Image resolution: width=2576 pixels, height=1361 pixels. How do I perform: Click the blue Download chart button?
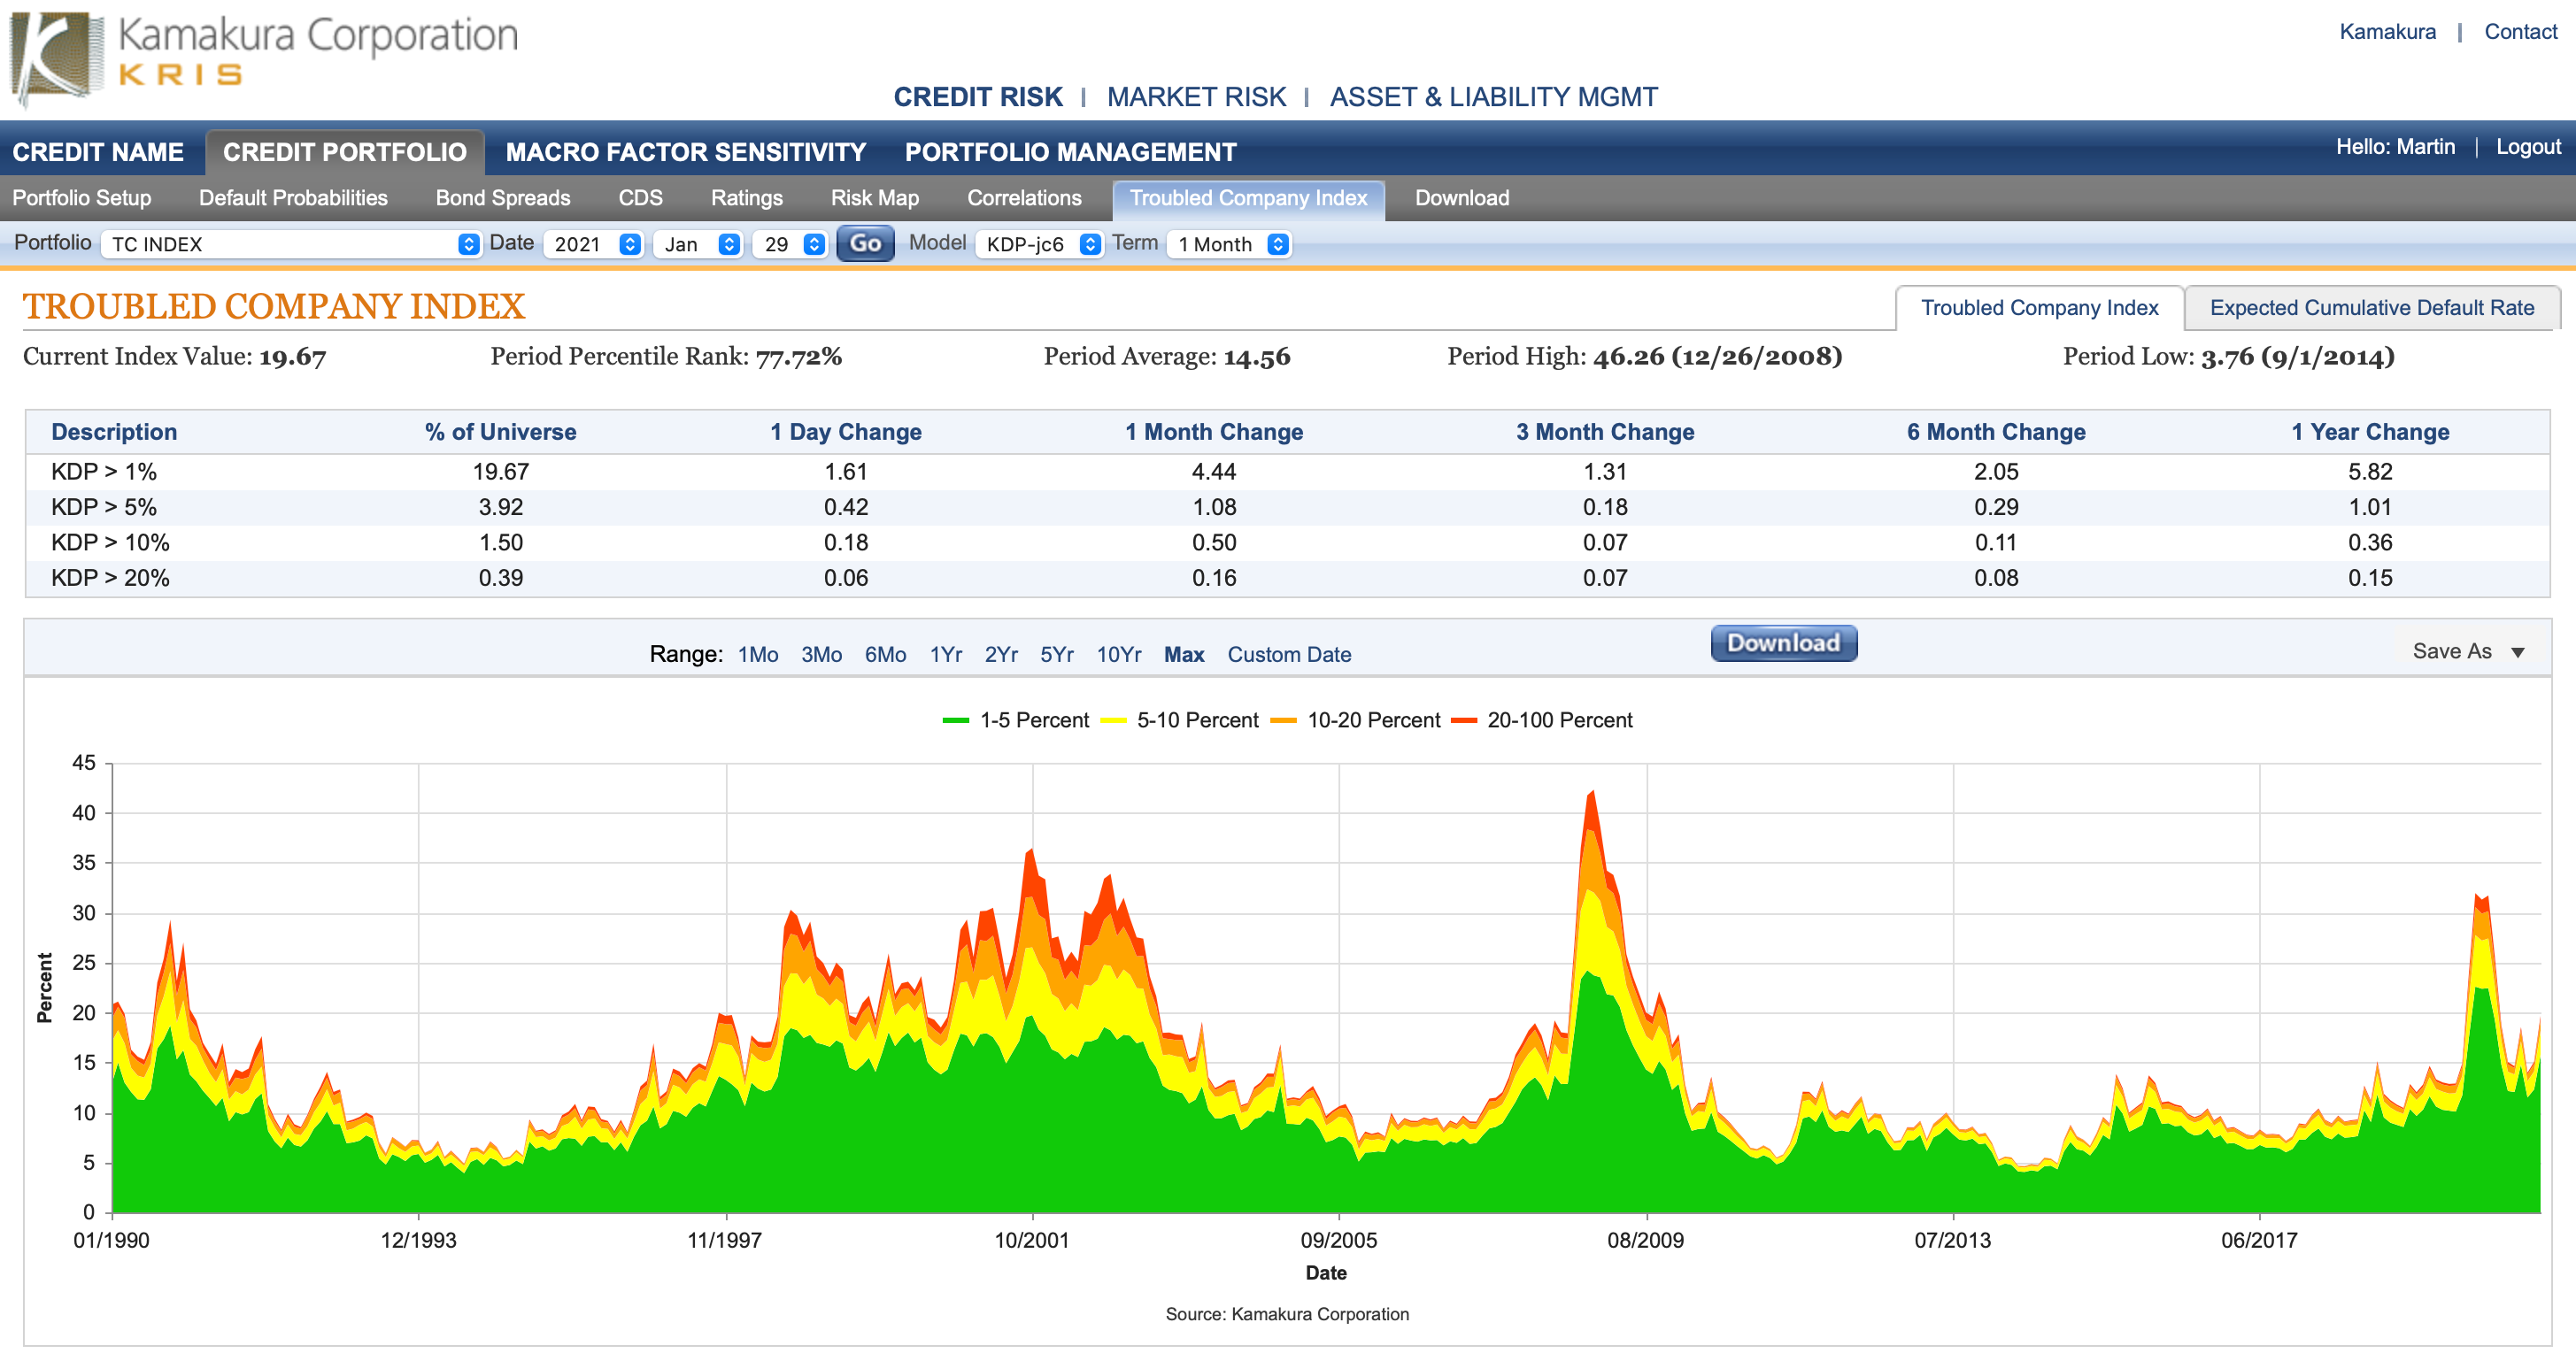coord(1784,643)
